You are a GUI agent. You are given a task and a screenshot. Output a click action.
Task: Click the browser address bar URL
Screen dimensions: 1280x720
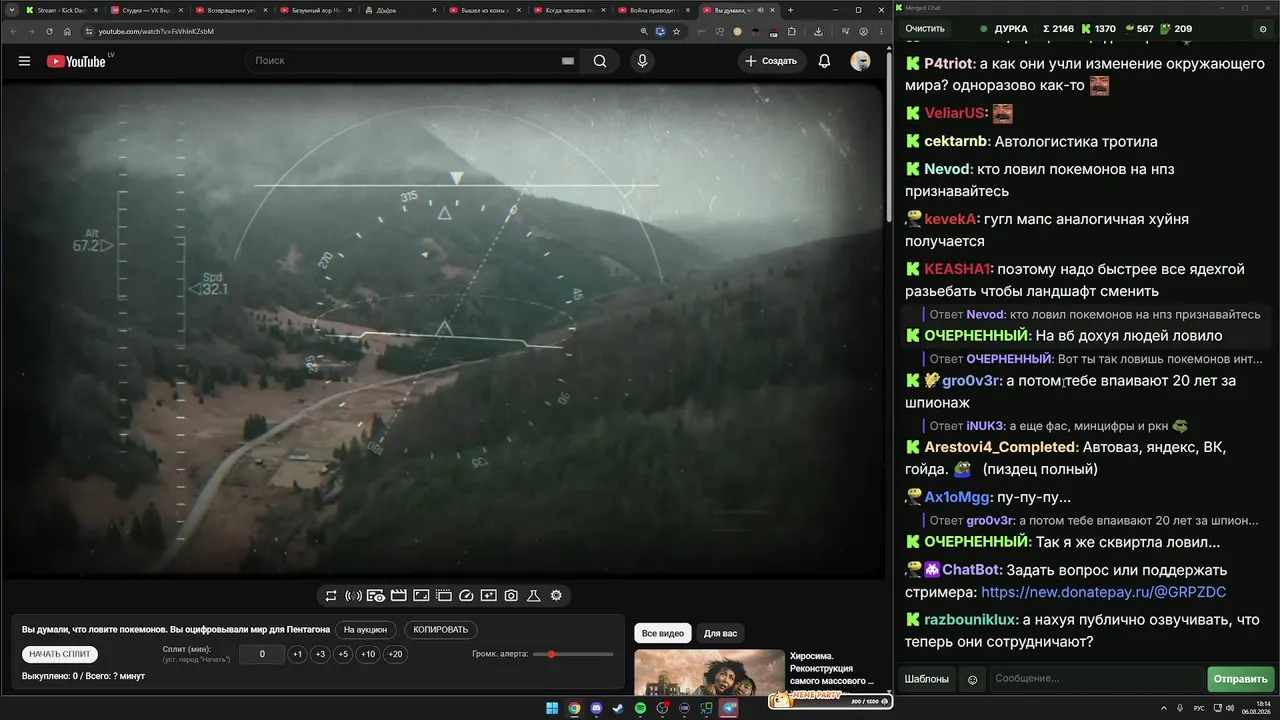tap(156, 31)
